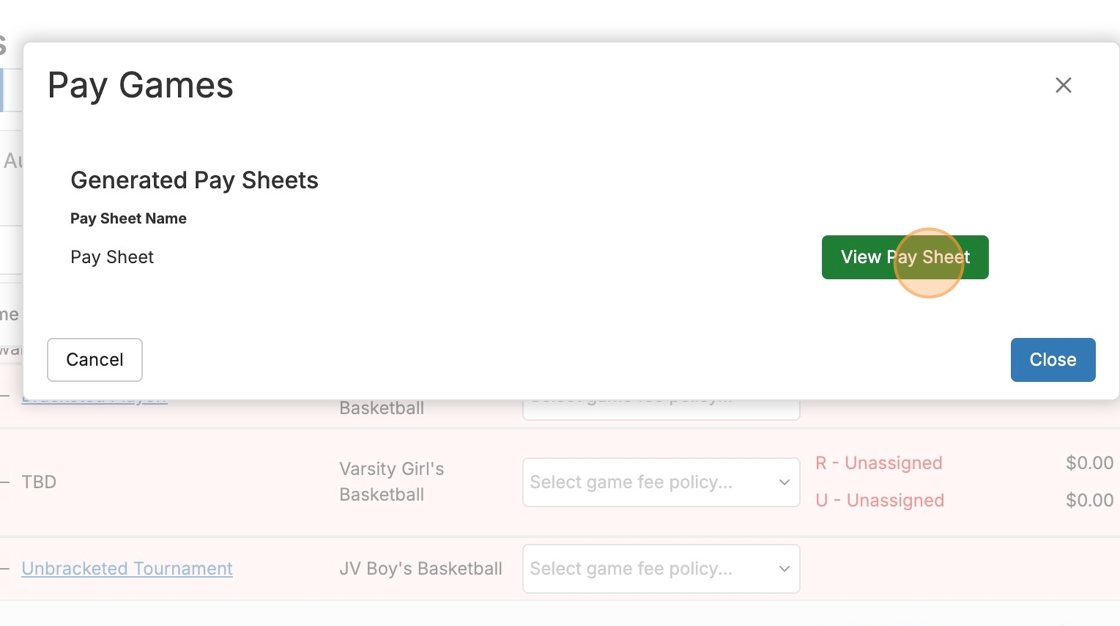Close Pay Games dialog with X icon

pyautogui.click(x=1063, y=86)
